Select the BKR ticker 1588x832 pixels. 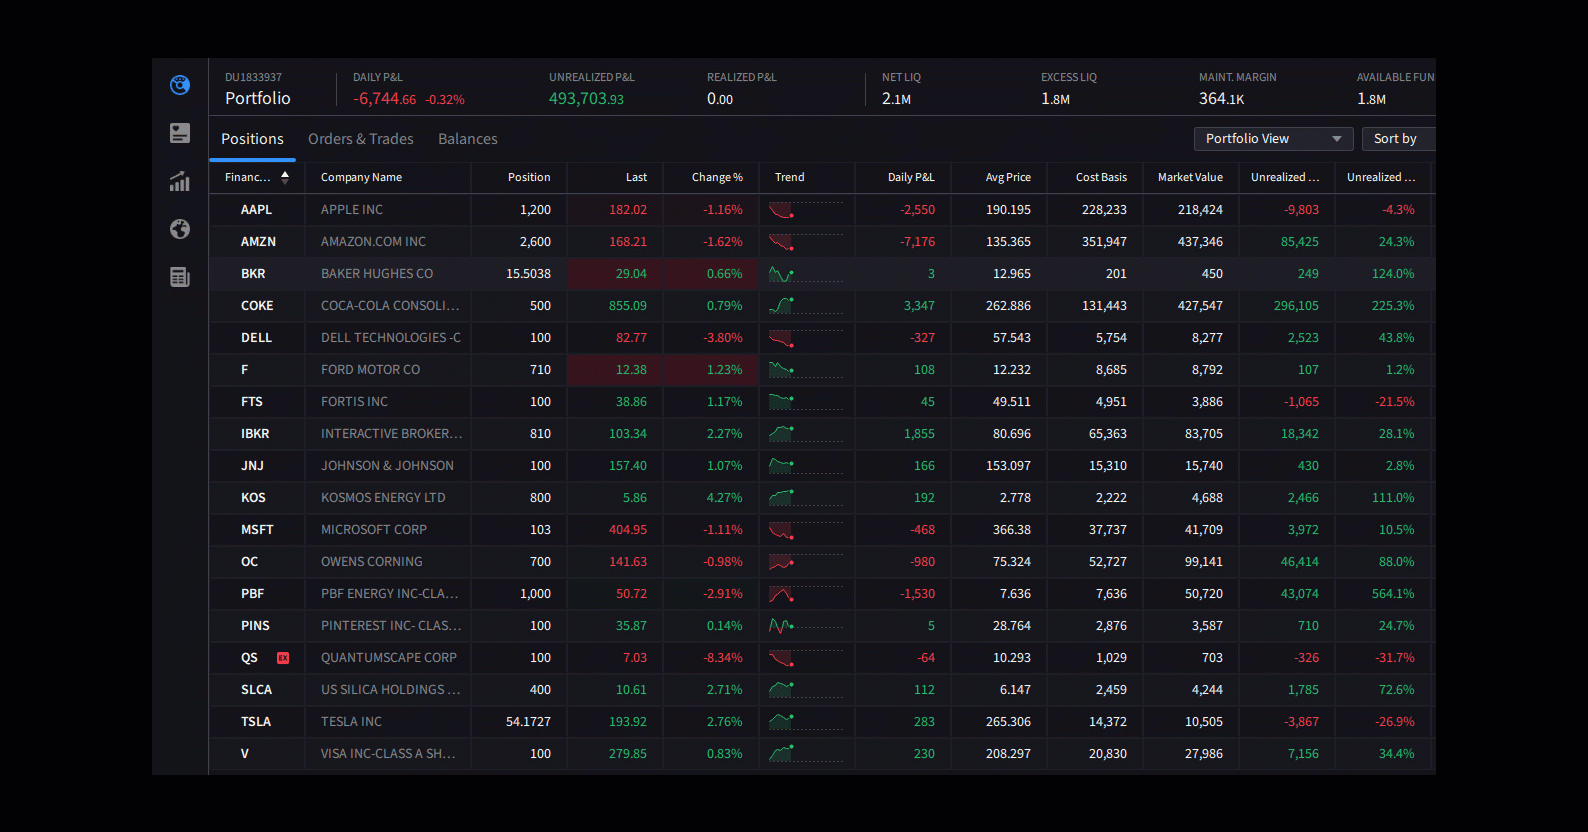[253, 274]
